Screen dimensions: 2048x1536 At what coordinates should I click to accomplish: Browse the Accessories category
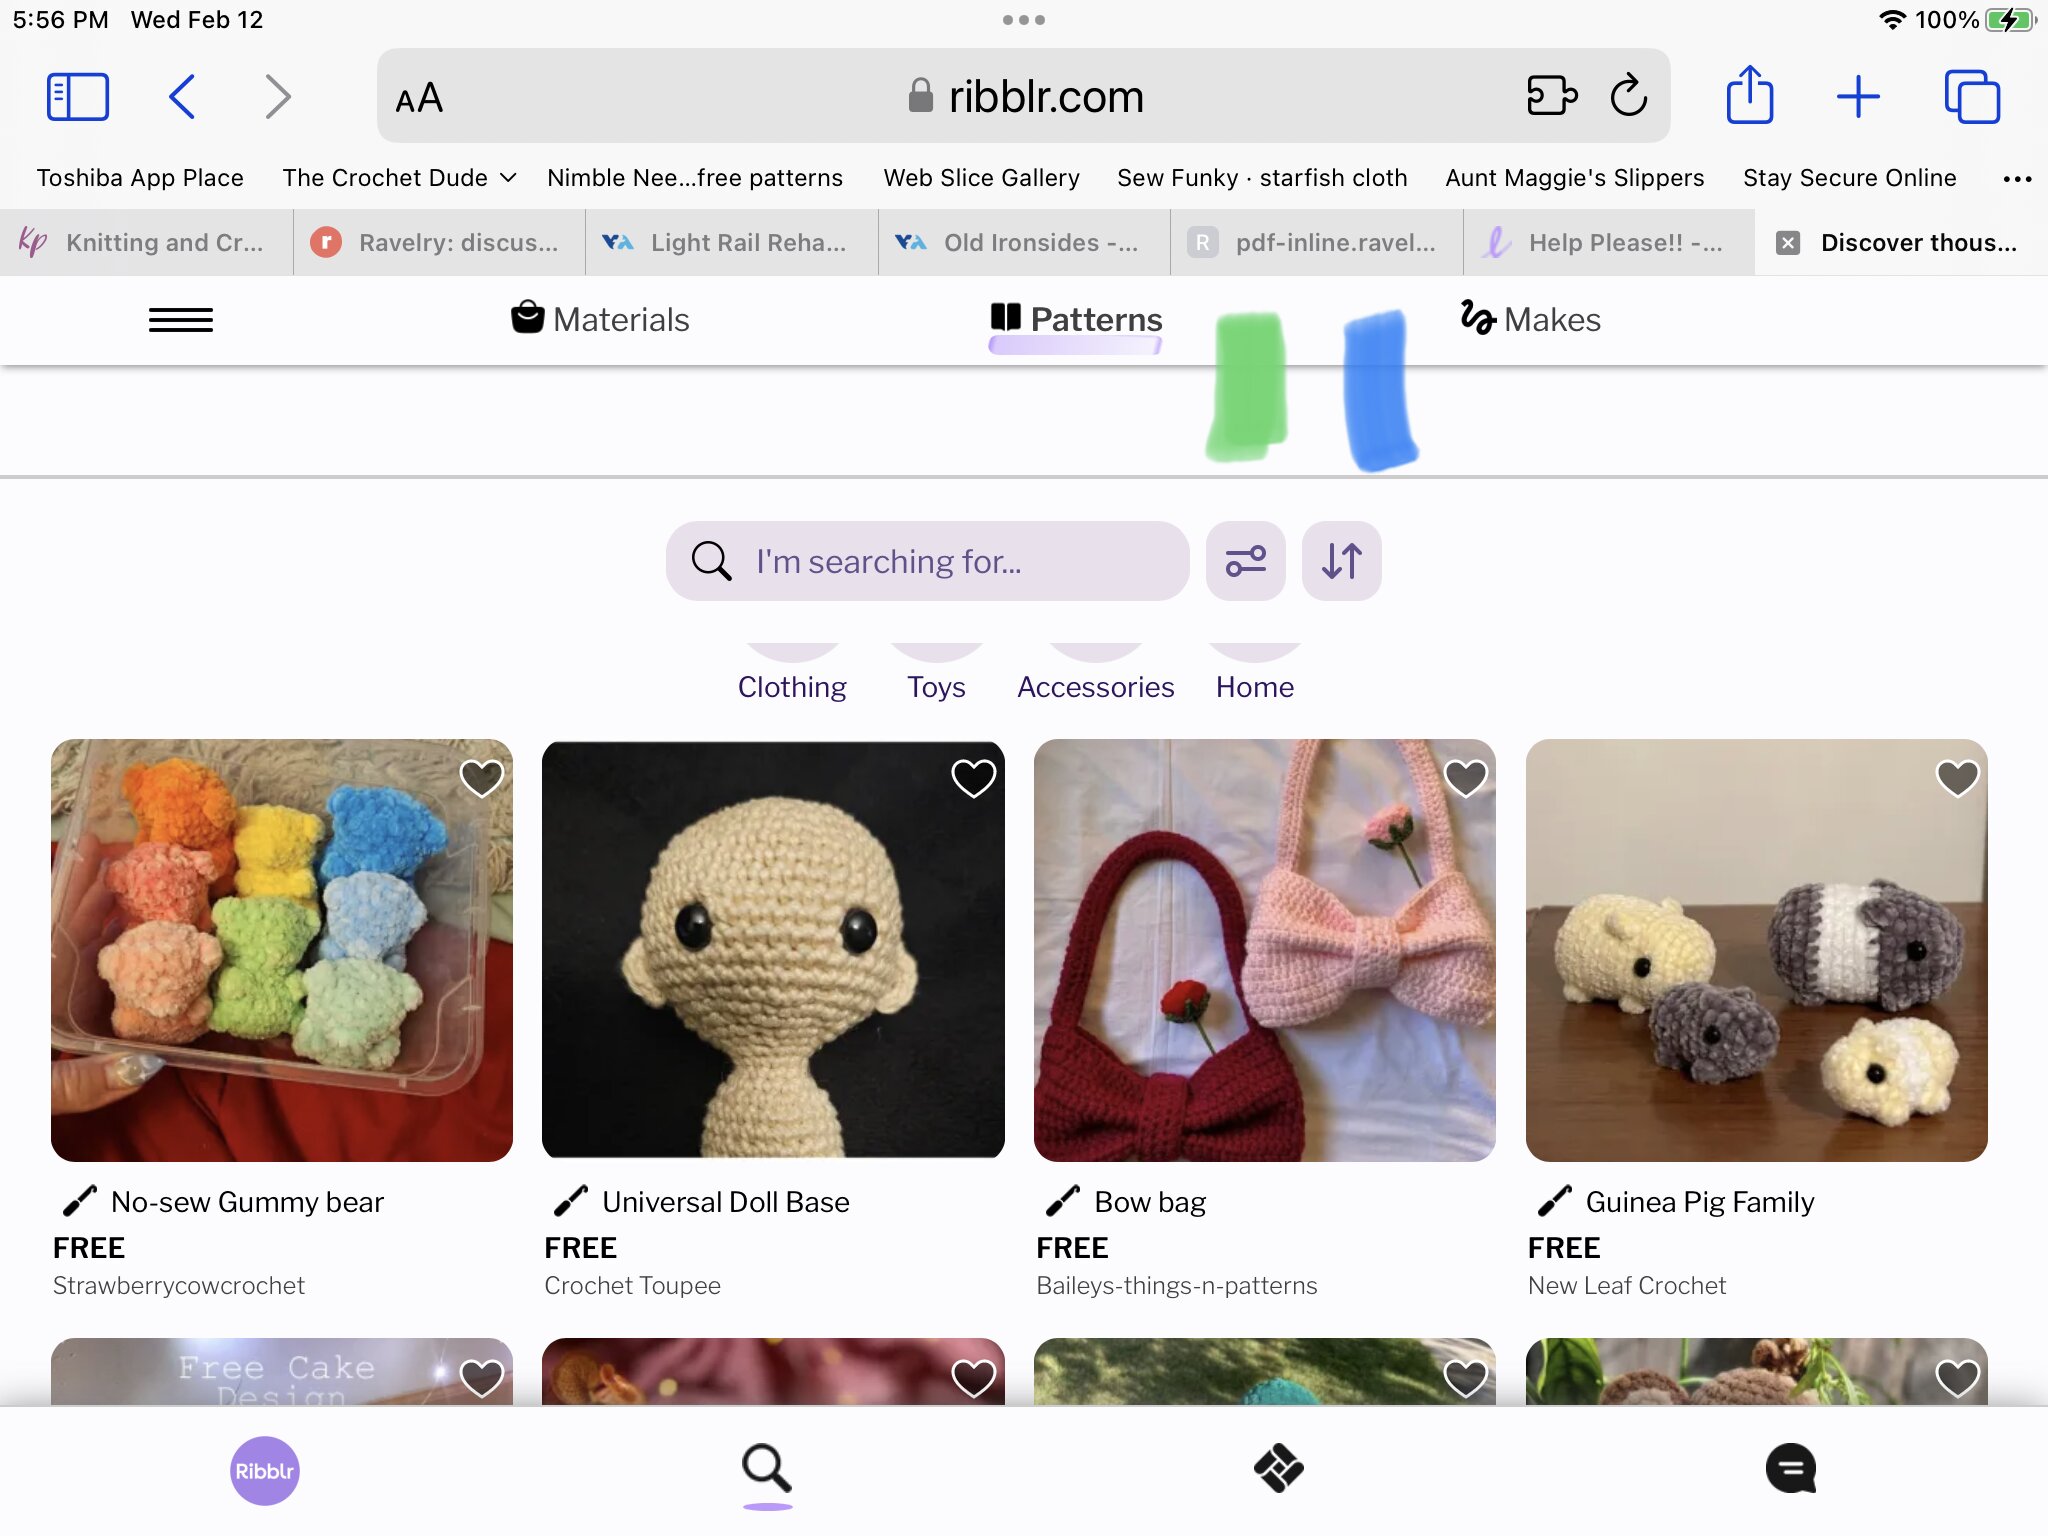click(1096, 687)
